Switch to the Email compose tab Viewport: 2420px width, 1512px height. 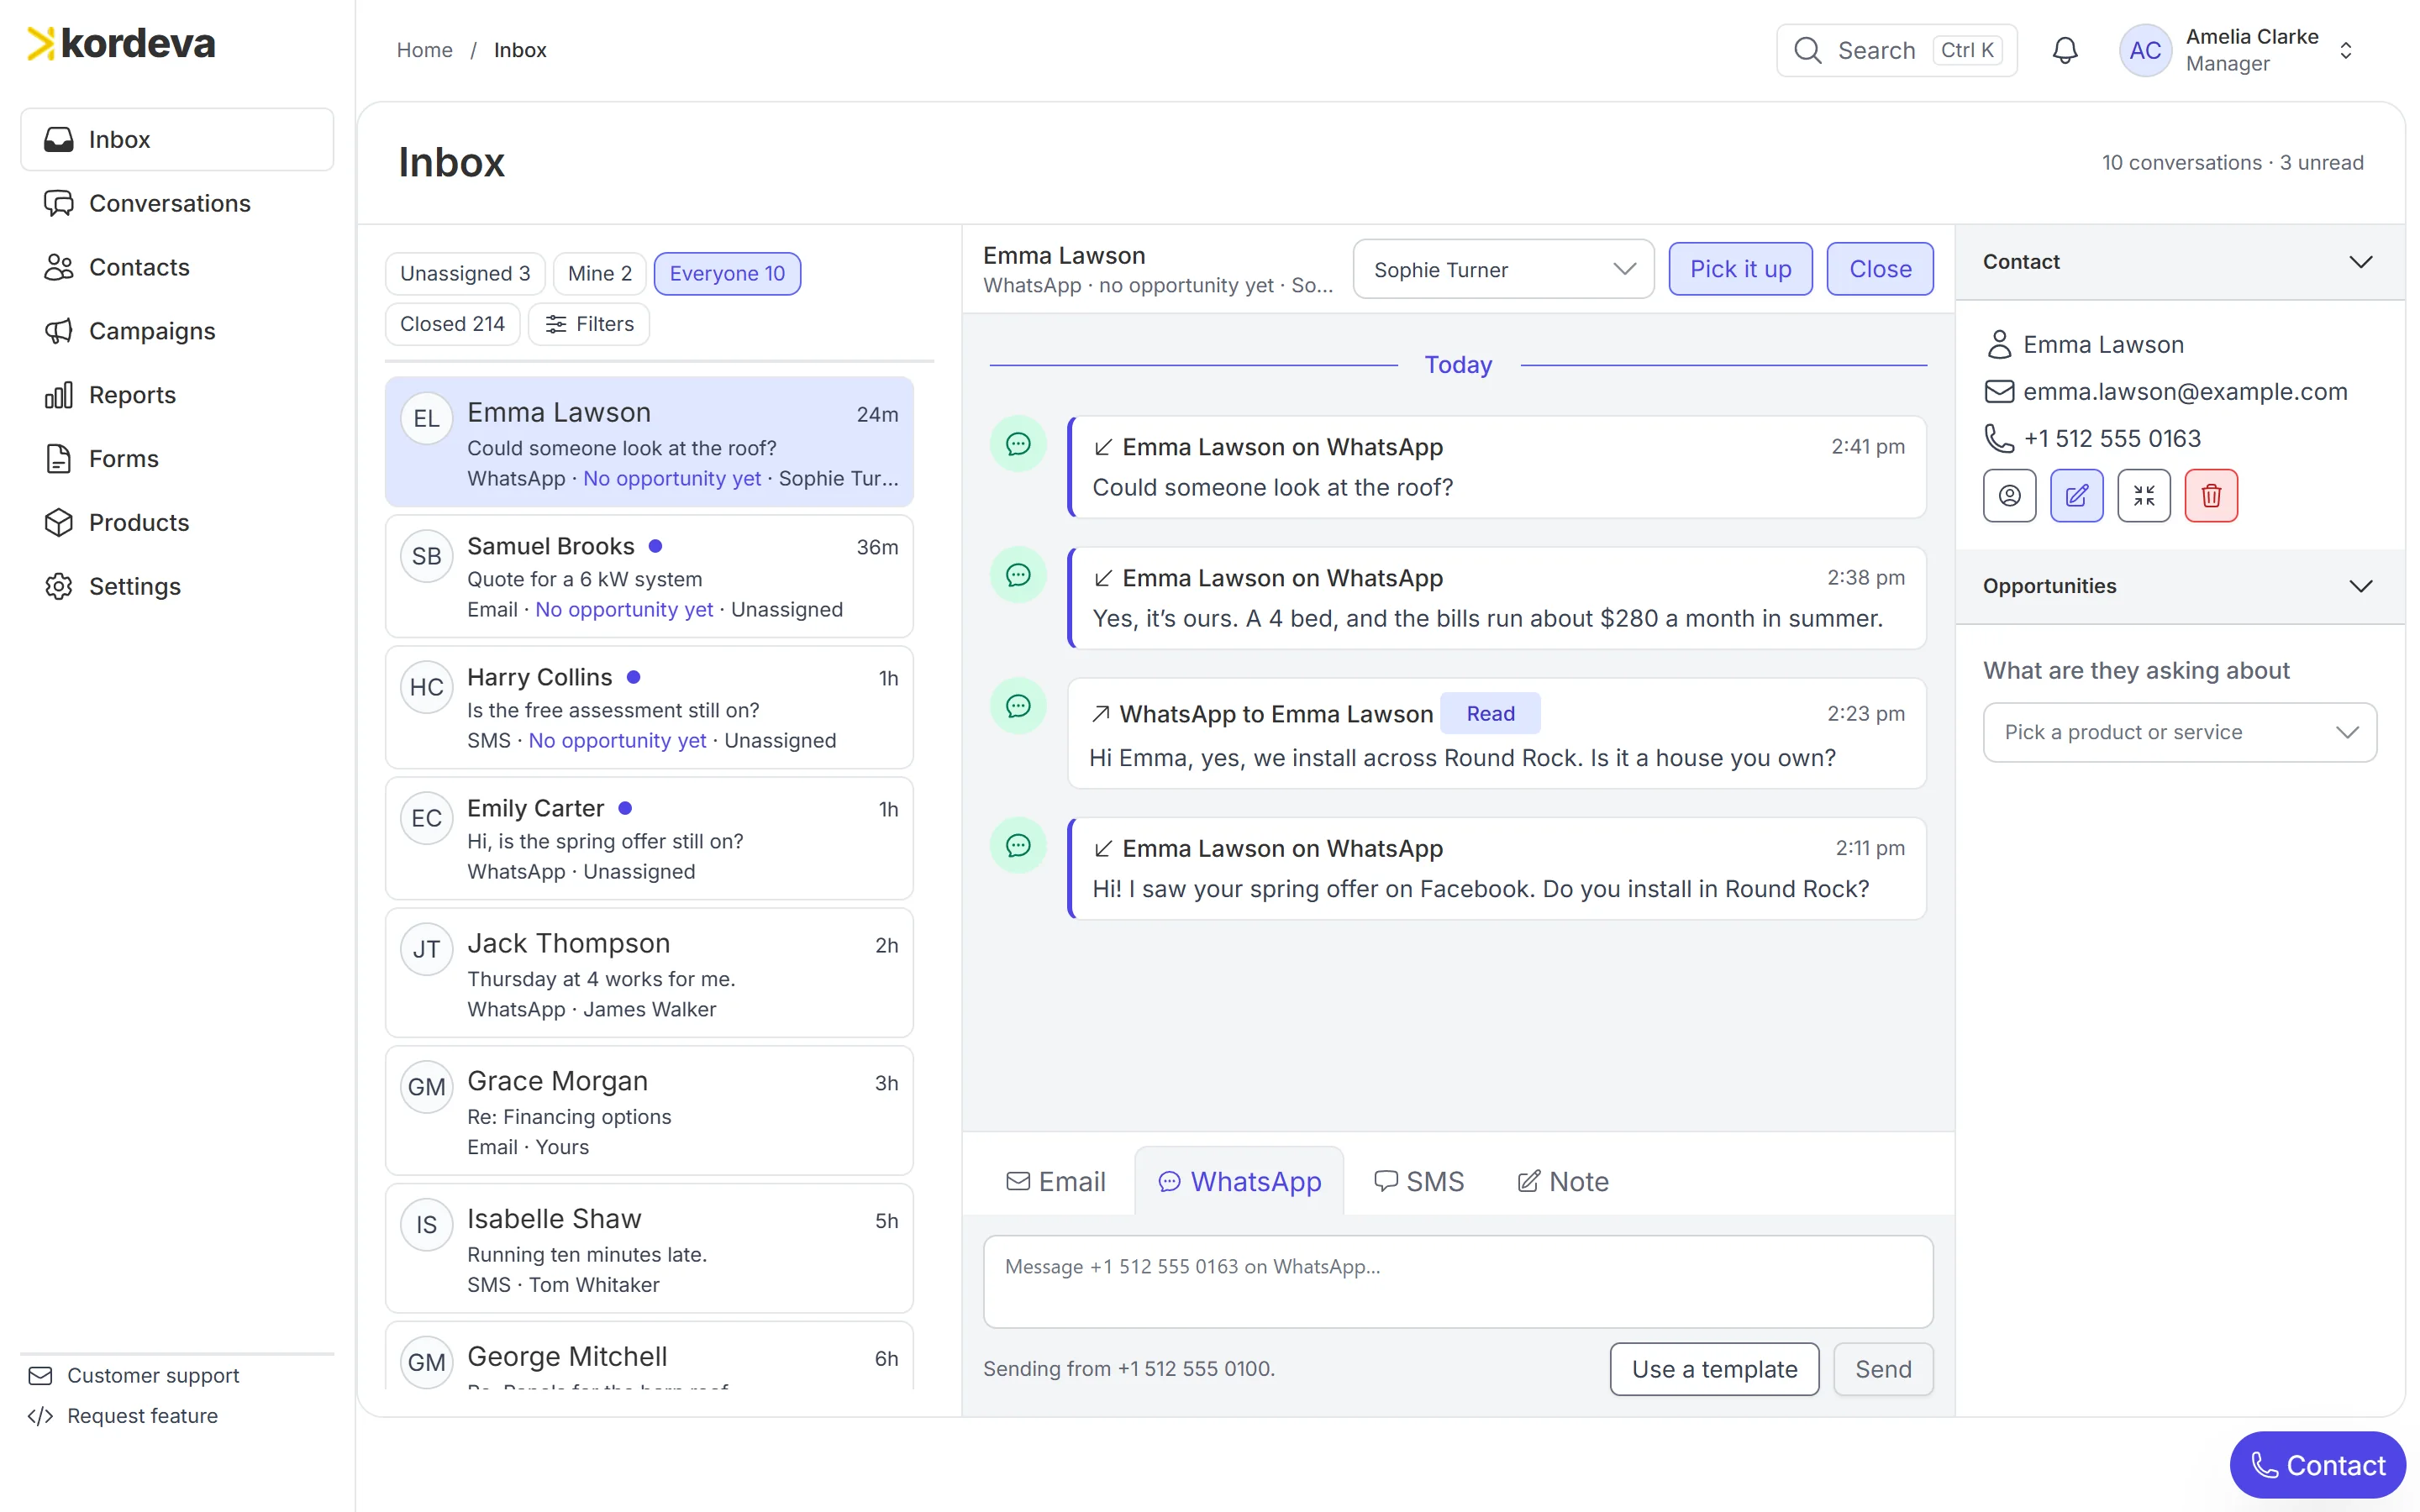(1056, 1181)
